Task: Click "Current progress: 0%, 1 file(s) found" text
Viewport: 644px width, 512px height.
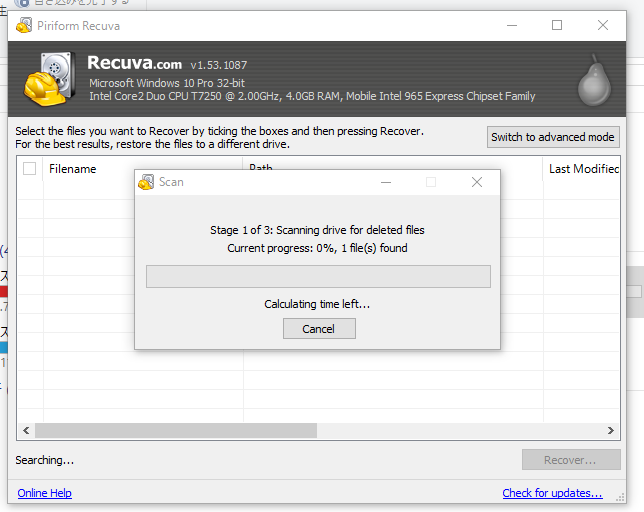Action: (317, 248)
